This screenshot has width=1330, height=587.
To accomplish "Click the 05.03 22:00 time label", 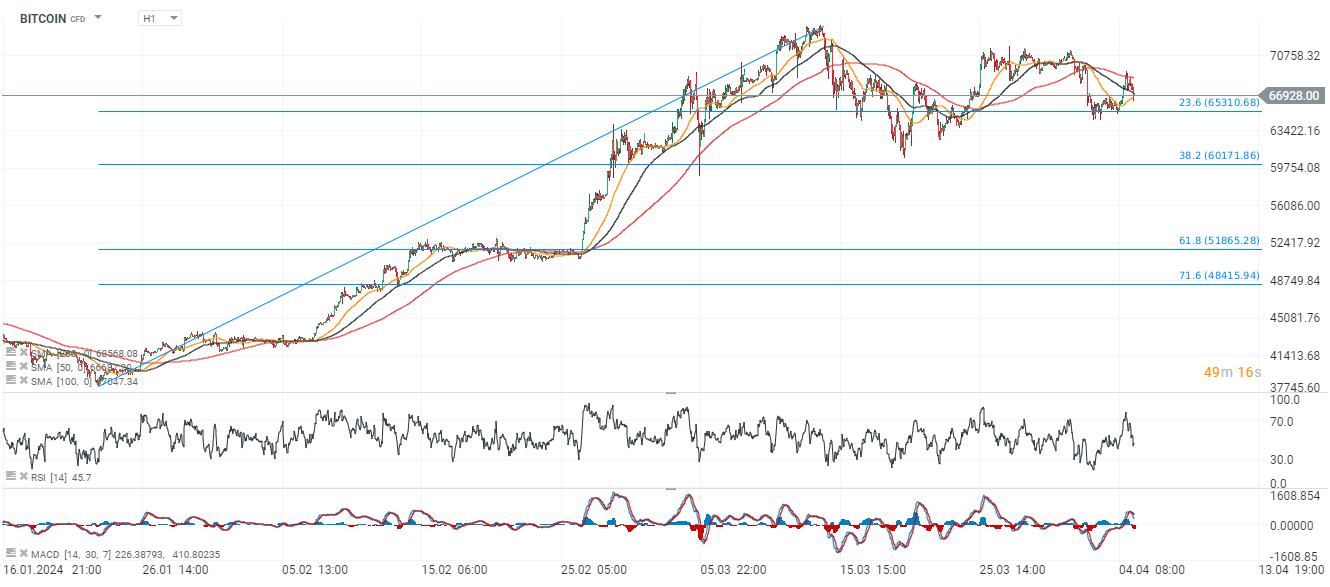I will pyautogui.click(x=734, y=570).
